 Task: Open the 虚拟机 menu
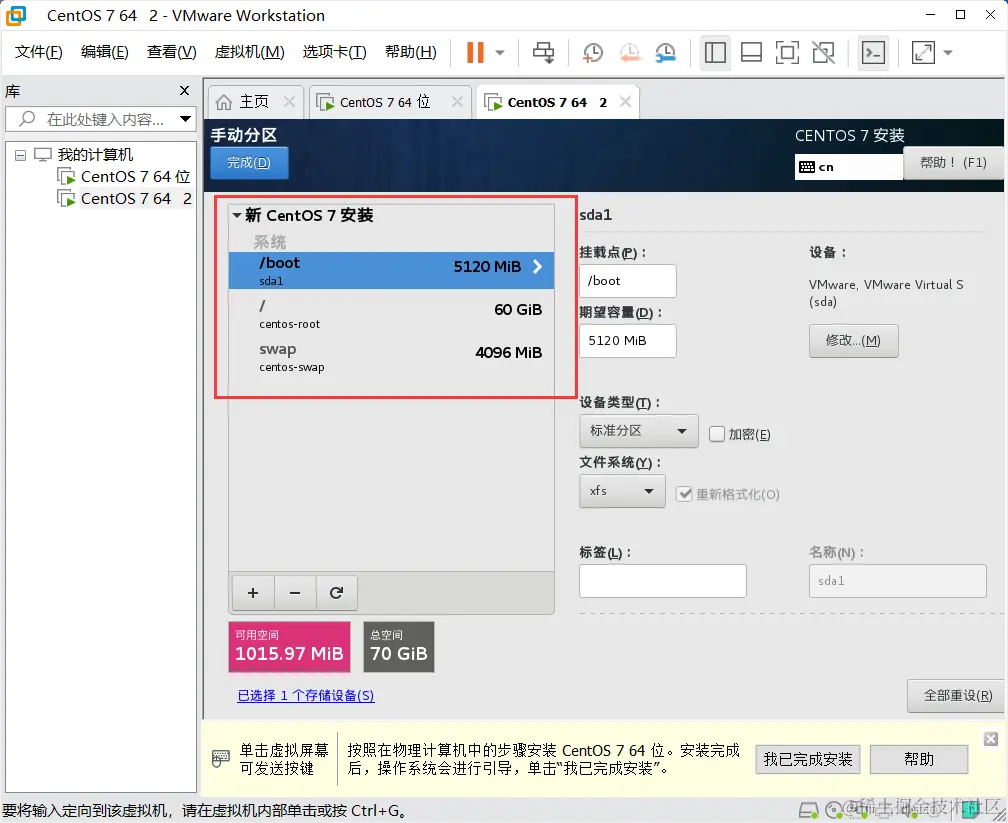tap(249, 52)
